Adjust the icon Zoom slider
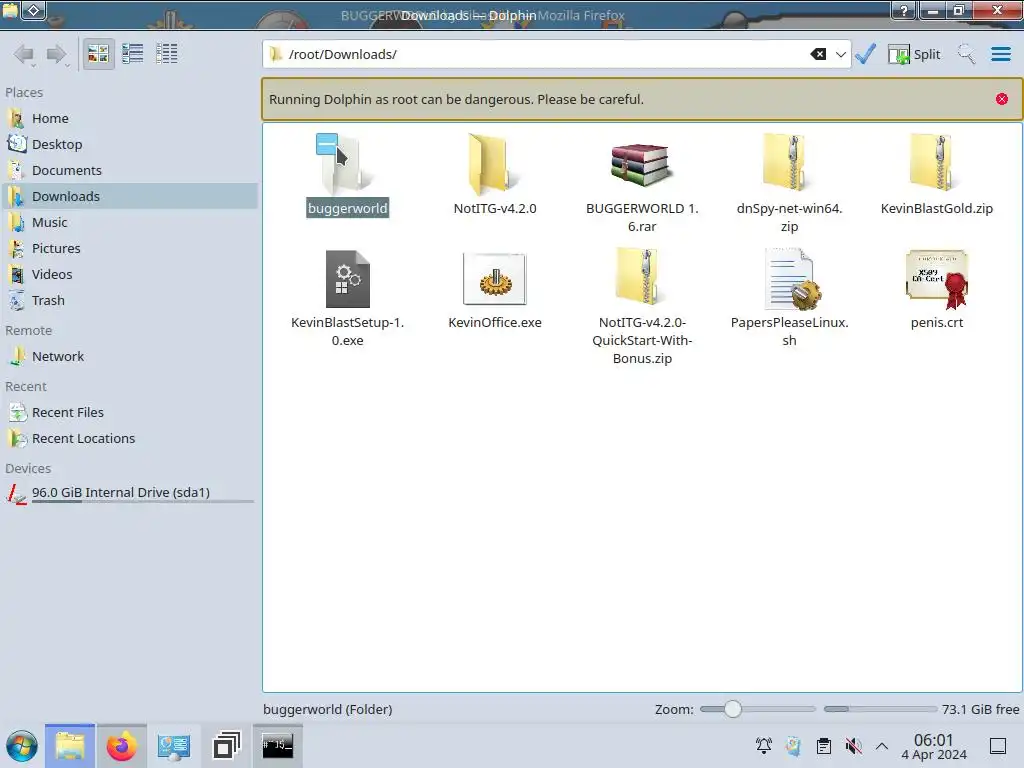1024x768 pixels. click(757, 709)
